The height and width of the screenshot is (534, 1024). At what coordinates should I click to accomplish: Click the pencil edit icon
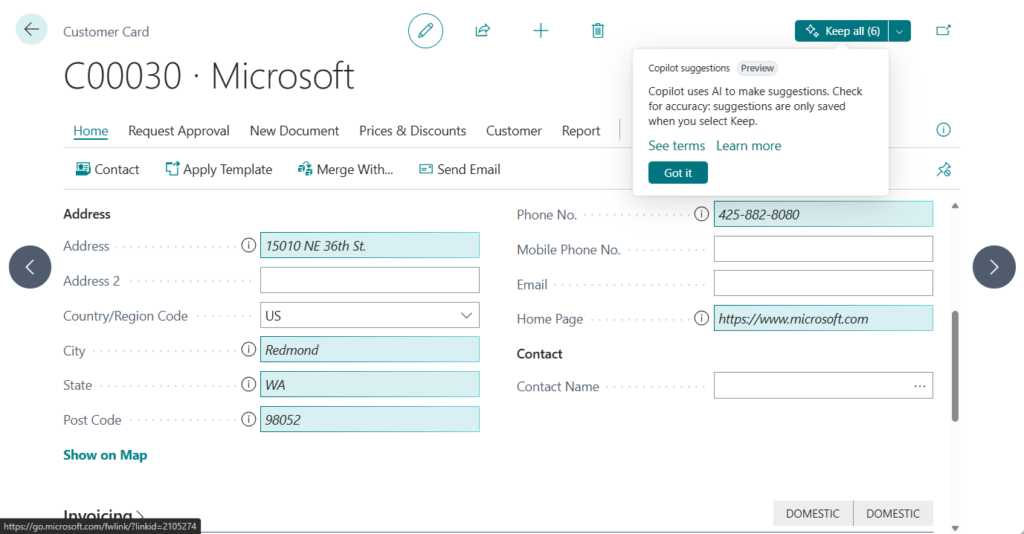click(425, 31)
